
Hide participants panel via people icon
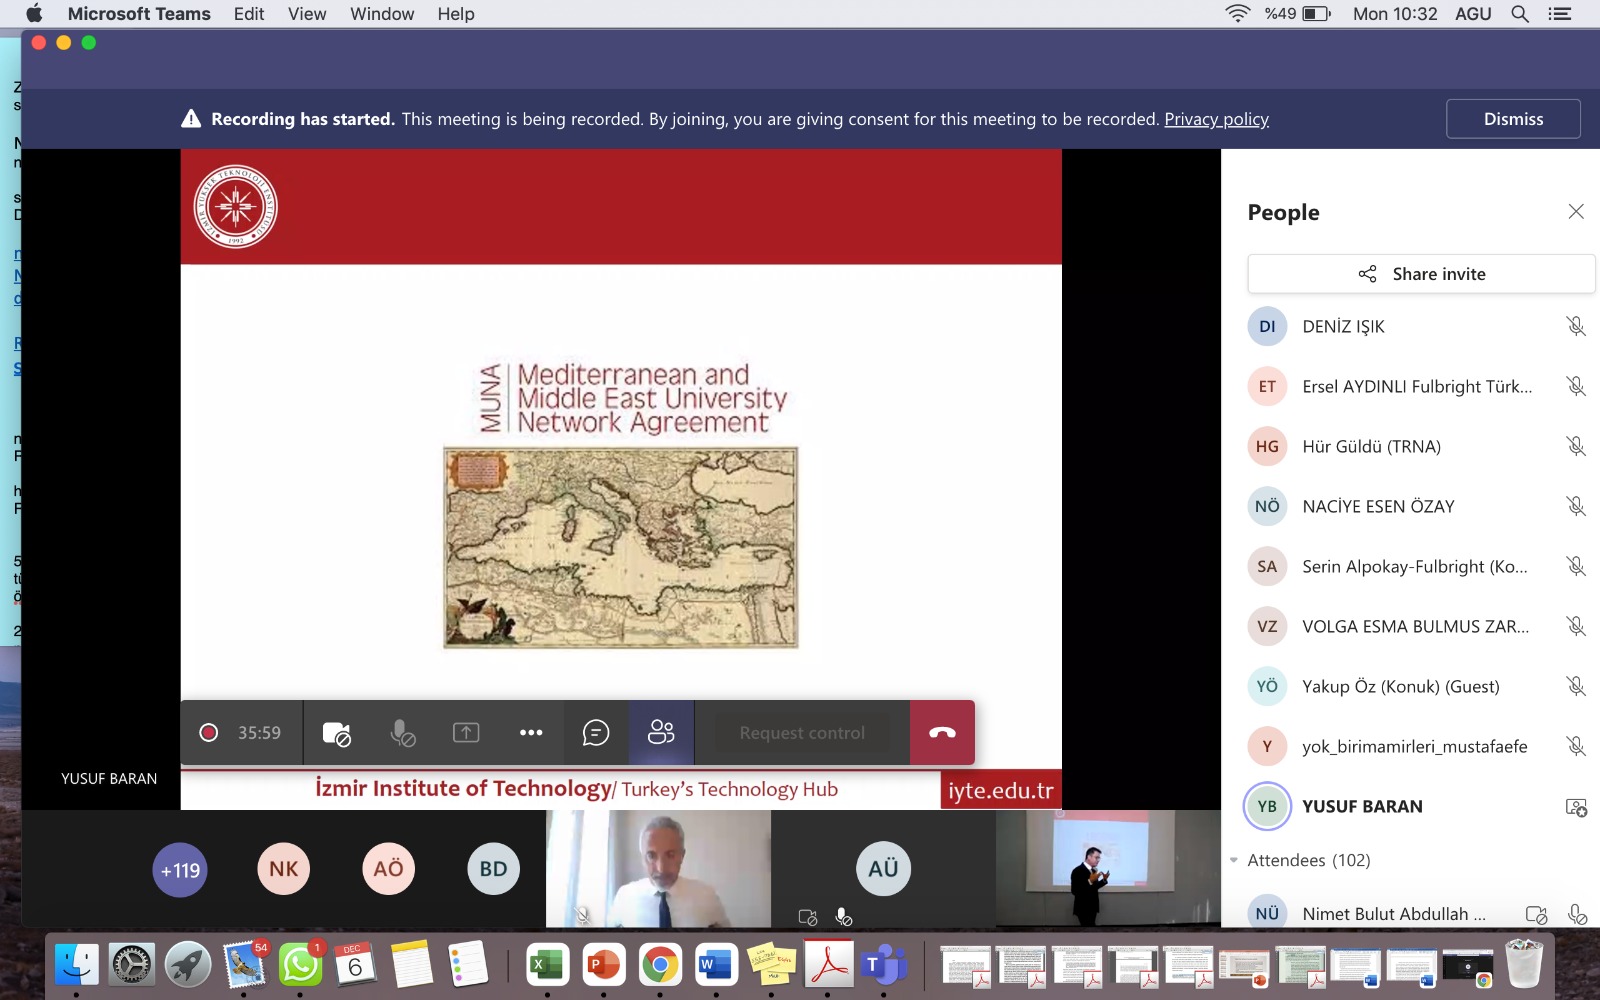click(661, 733)
